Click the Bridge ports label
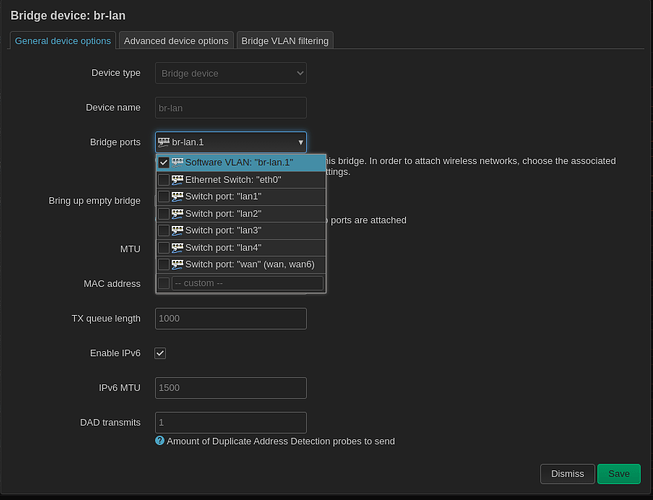653x500 pixels. click(x=115, y=142)
